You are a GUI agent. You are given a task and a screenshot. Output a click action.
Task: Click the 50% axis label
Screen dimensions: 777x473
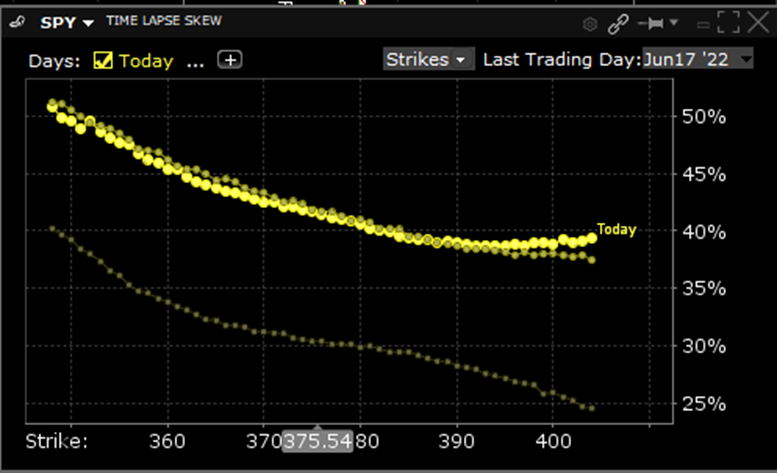[x=704, y=117]
